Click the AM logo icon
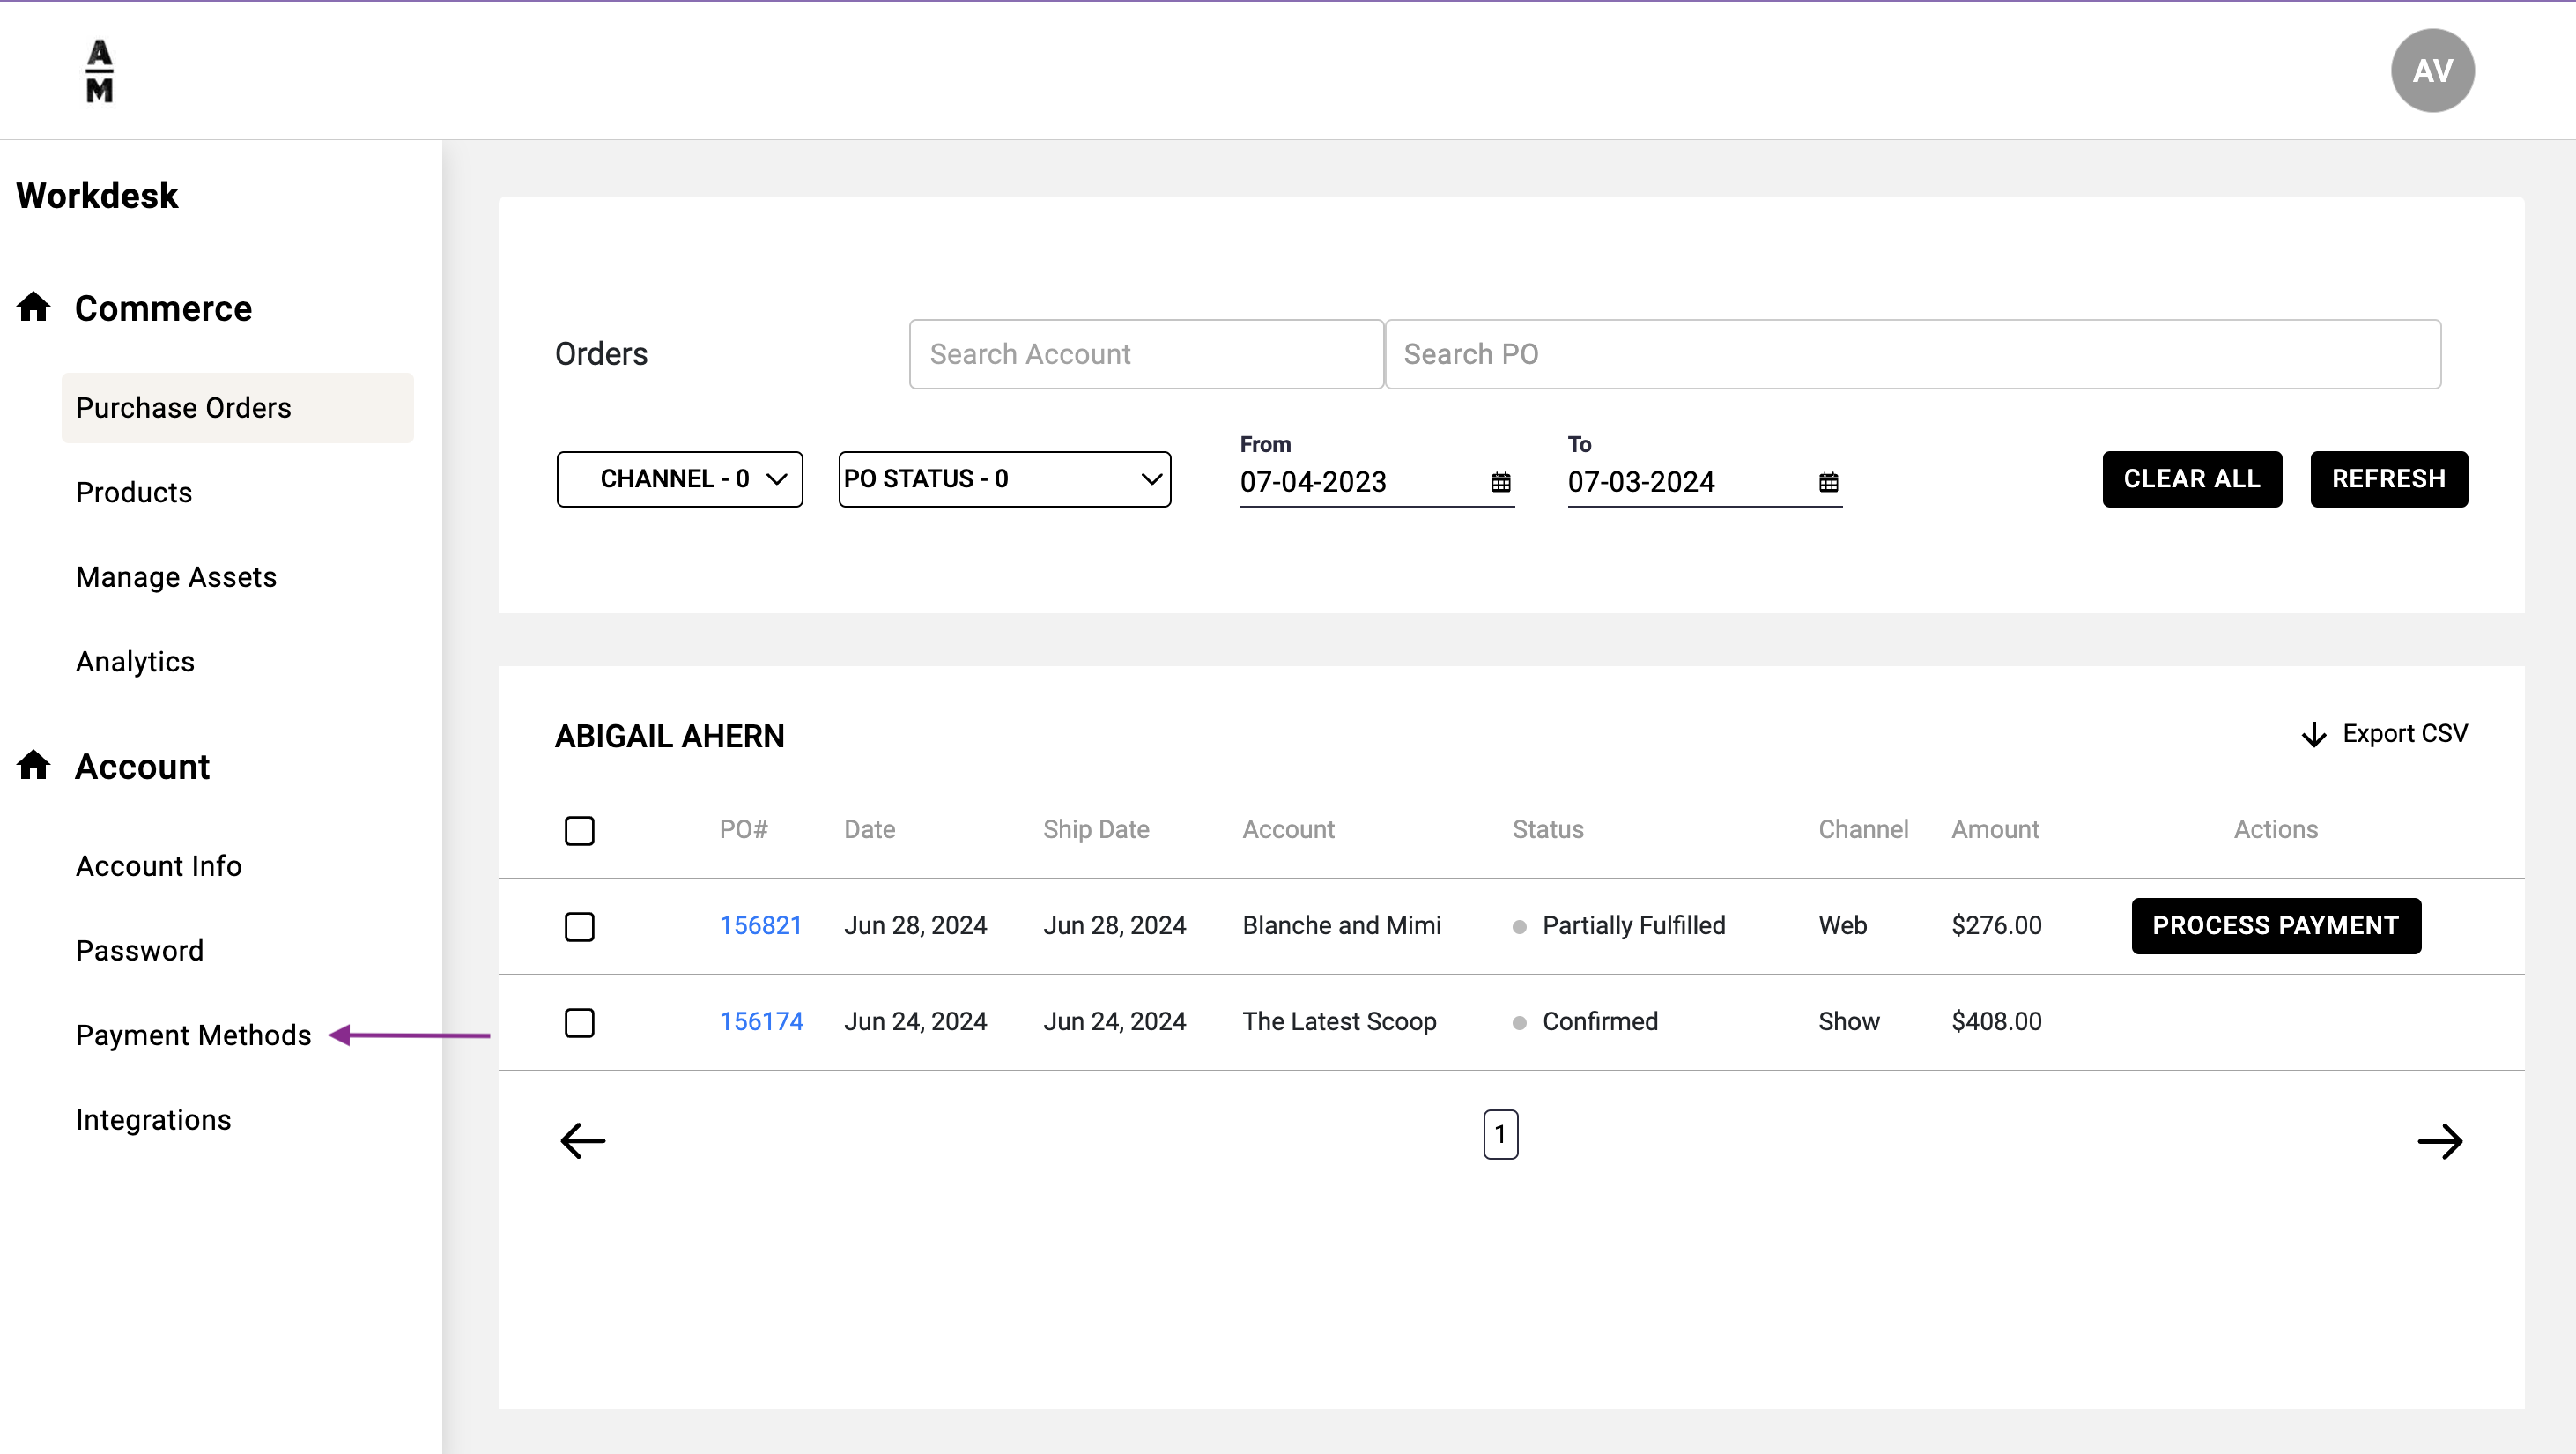The image size is (2576, 1454). point(99,70)
